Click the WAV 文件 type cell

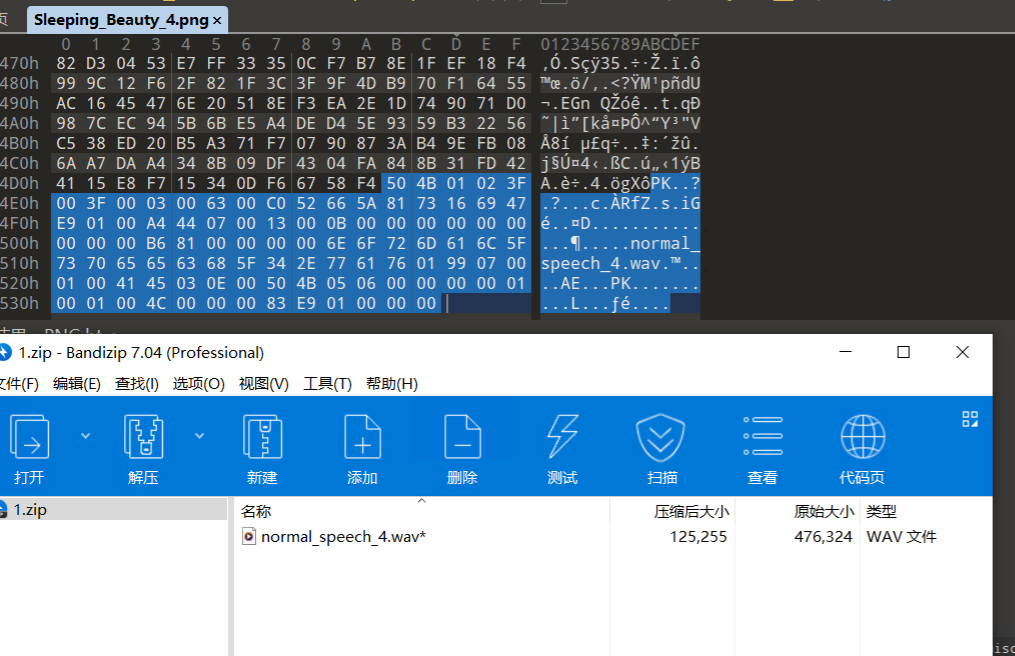click(x=901, y=537)
